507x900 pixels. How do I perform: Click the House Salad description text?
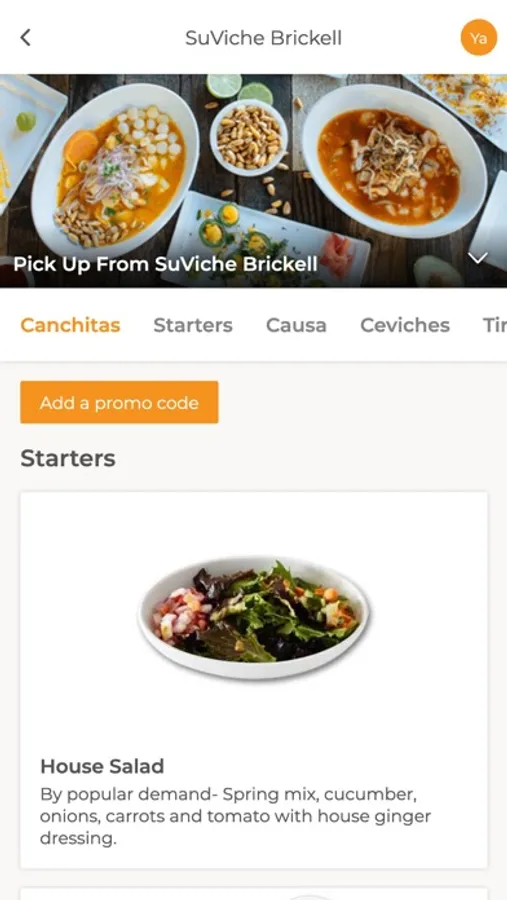(x=235, y=816)
